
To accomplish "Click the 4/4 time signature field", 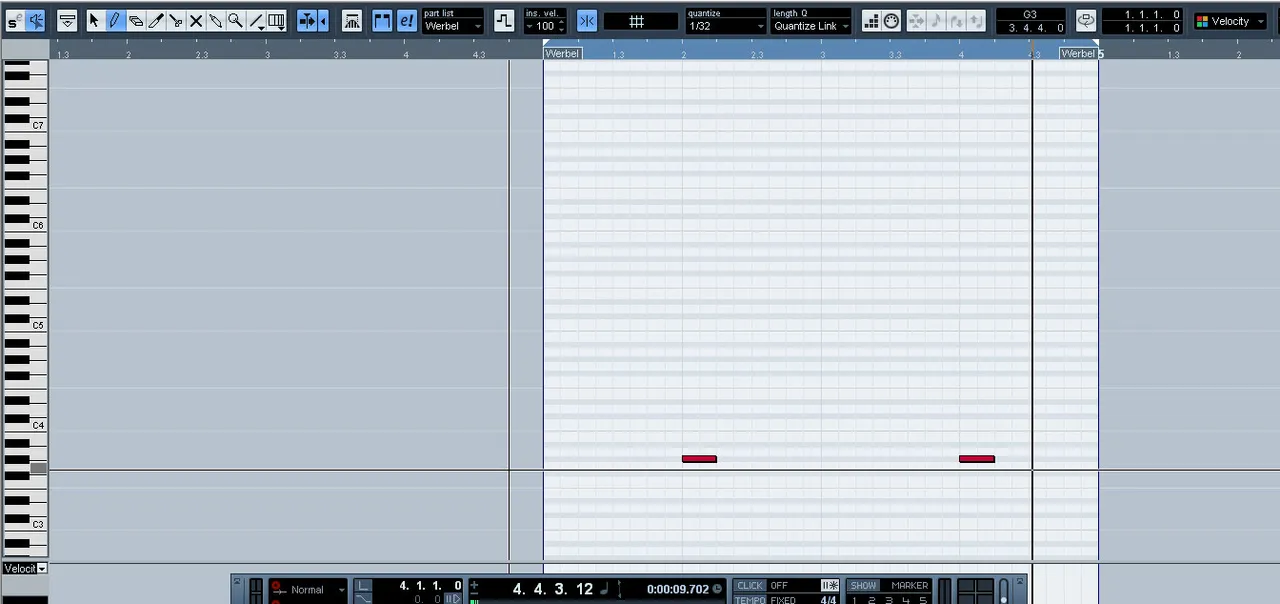I will 828,599.
